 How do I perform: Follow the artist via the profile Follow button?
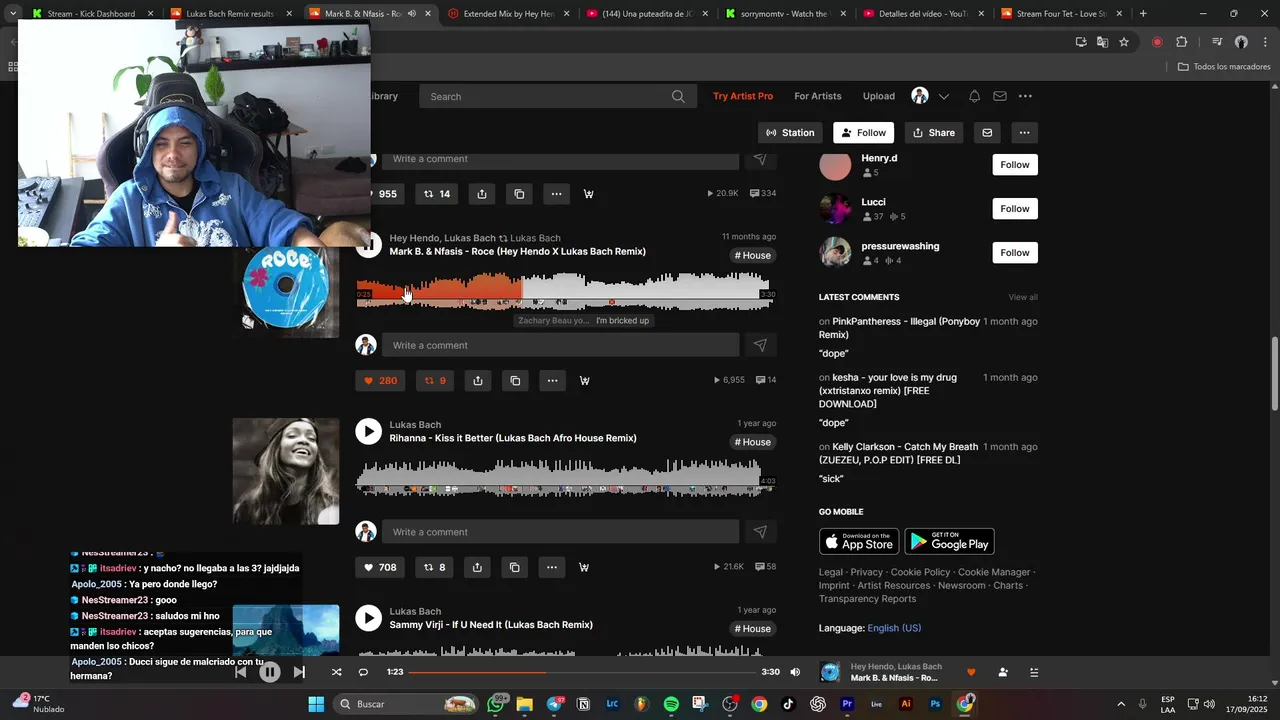tap(863, 133)
